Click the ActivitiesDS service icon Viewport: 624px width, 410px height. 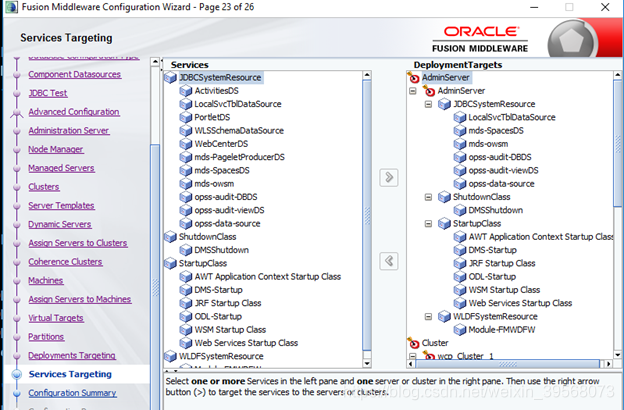tap(186, 91)
